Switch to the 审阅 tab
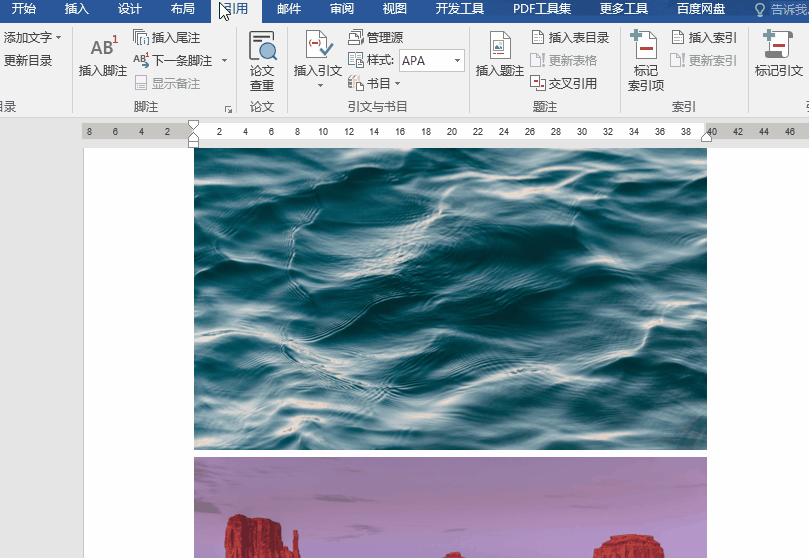809x558 pixels. pos(342,9)
